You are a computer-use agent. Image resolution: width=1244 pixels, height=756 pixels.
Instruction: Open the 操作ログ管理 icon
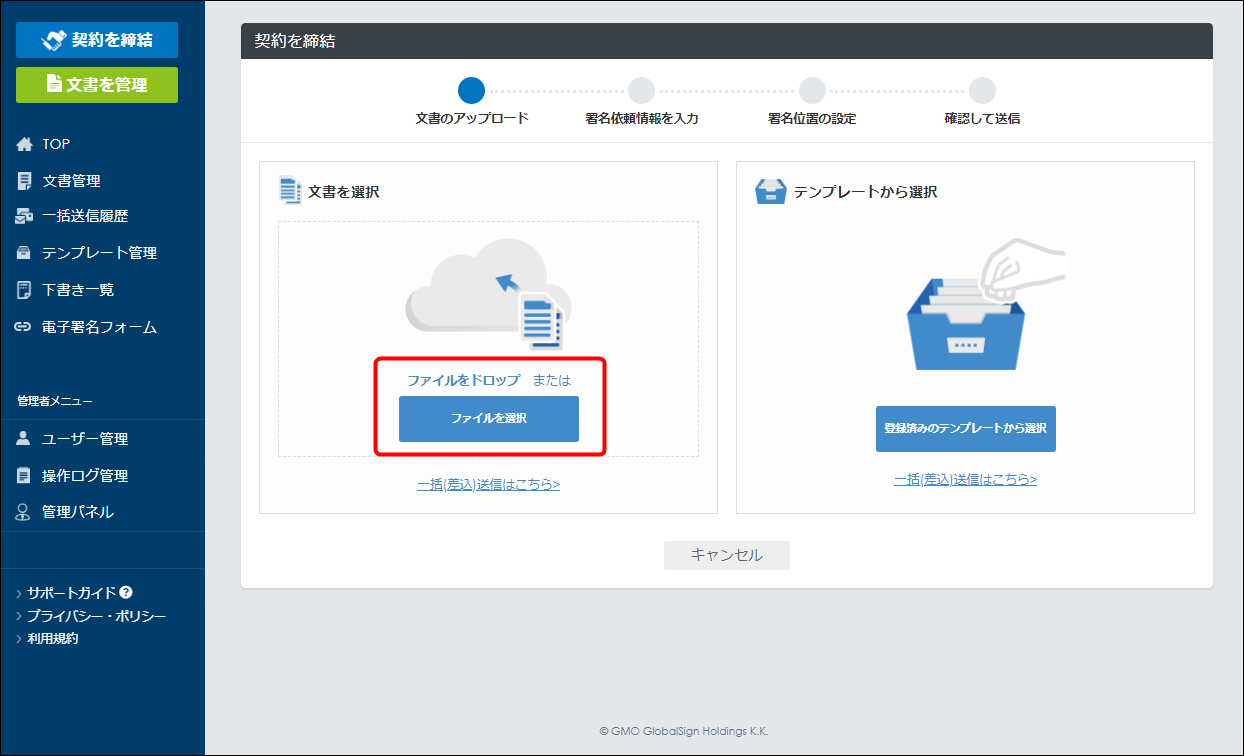[x=25, y=476]
